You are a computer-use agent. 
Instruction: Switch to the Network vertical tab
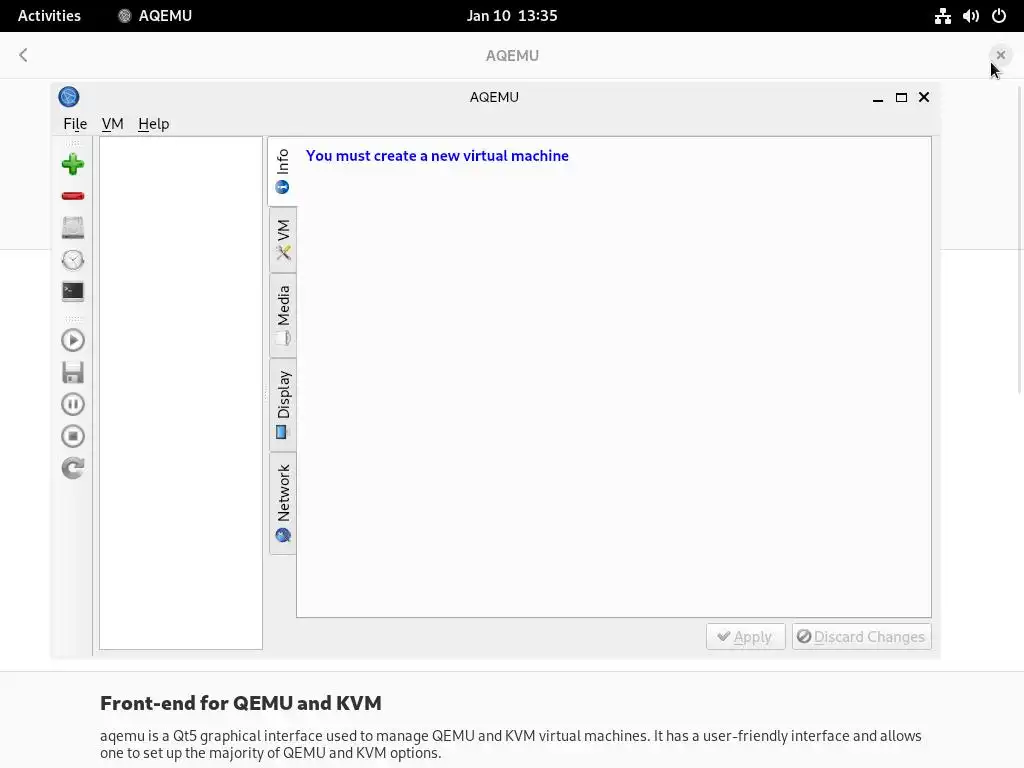click(283, 504)
